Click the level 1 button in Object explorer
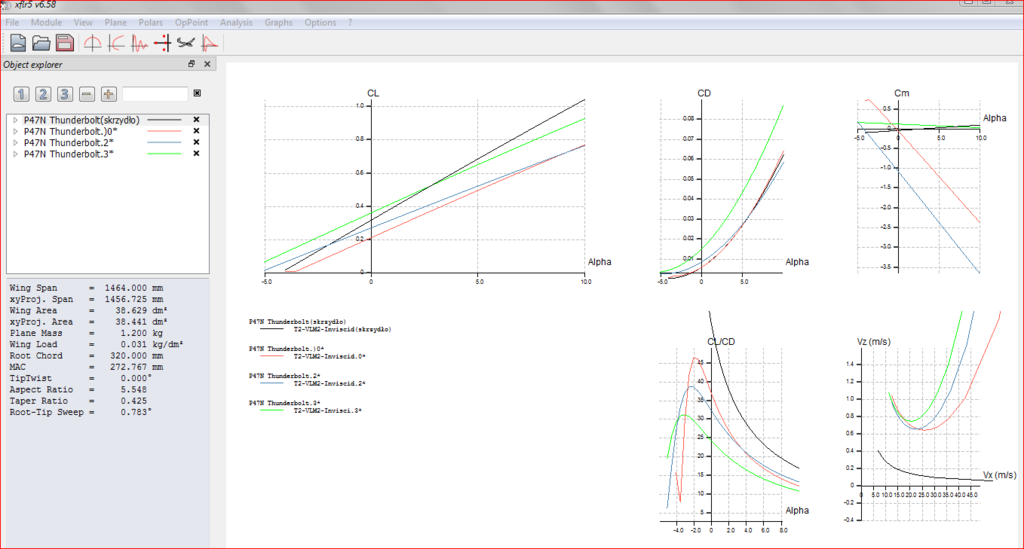1024x549 pixels. (x=21, y=94)
